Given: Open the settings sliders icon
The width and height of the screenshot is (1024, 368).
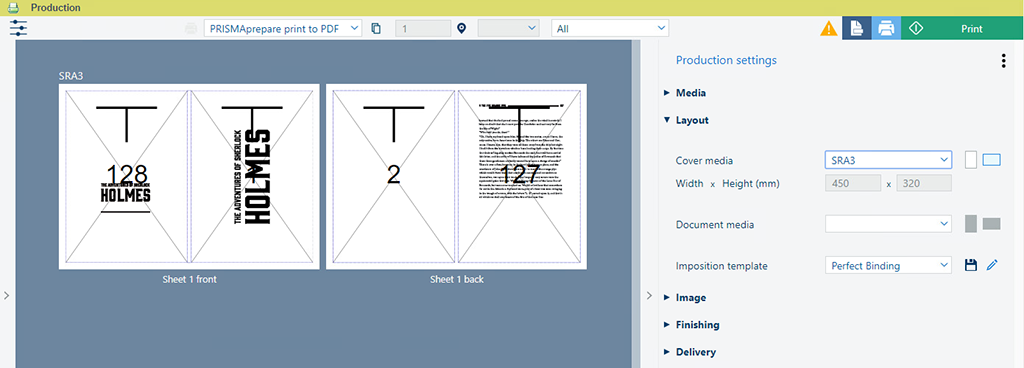Looking at the screenshot, I should click(x=18, y=28).
